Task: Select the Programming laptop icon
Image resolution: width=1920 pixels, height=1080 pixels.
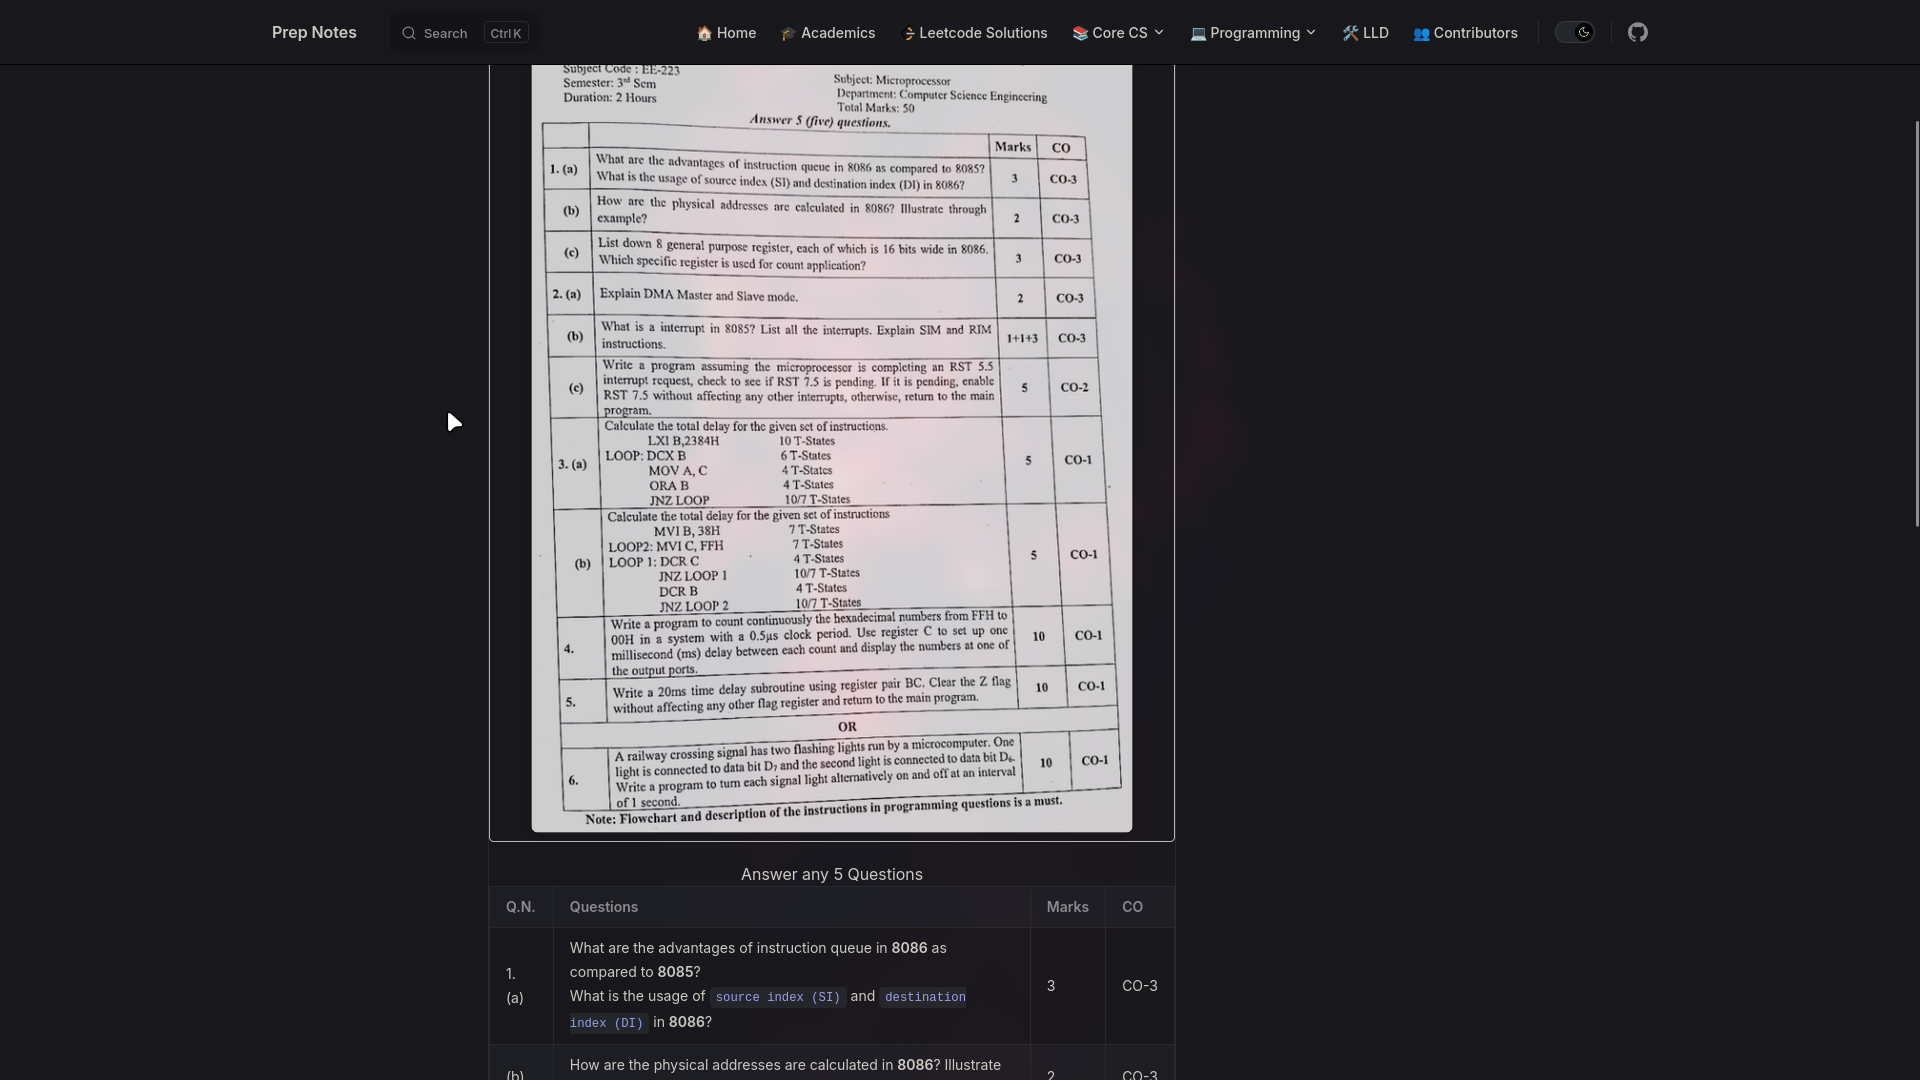Action: tap(1198, 32)
